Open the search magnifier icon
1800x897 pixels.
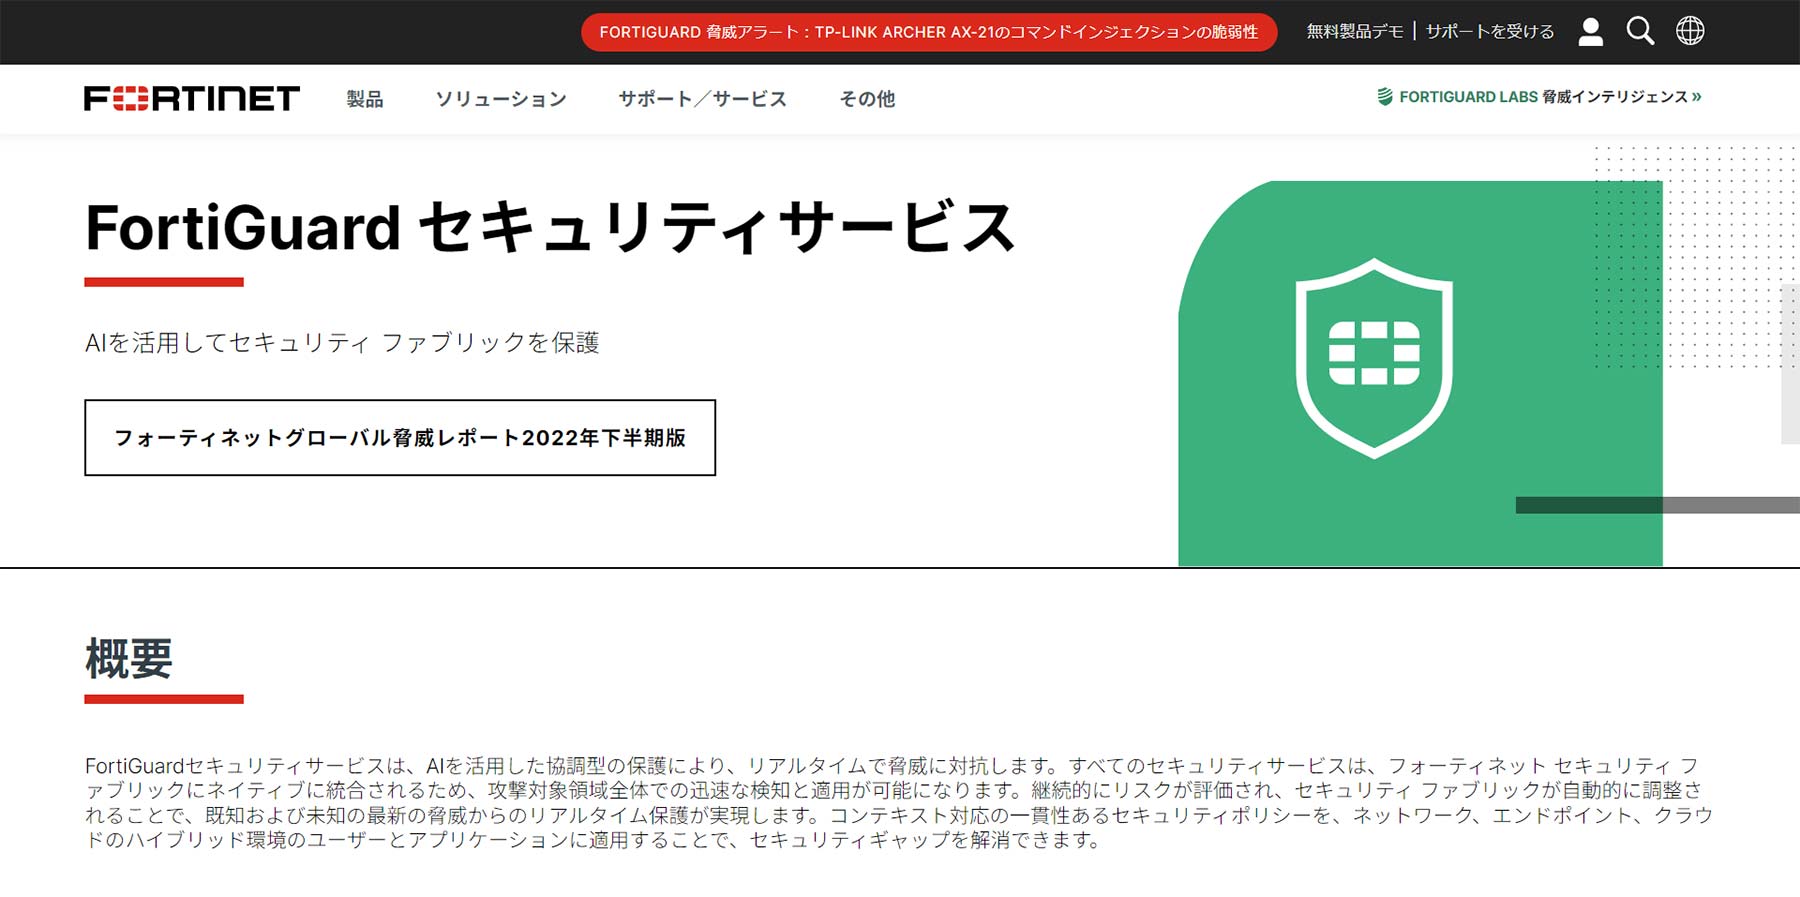click(x=1640, y=31)
